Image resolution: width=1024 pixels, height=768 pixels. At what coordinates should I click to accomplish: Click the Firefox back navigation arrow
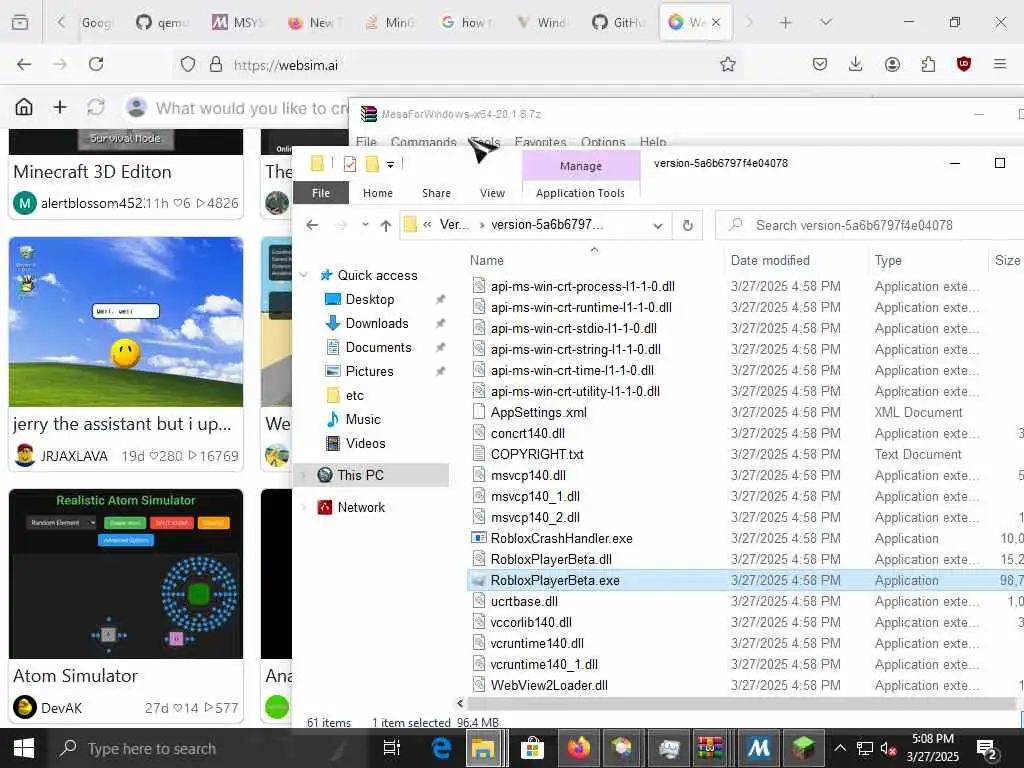(24, 64)
